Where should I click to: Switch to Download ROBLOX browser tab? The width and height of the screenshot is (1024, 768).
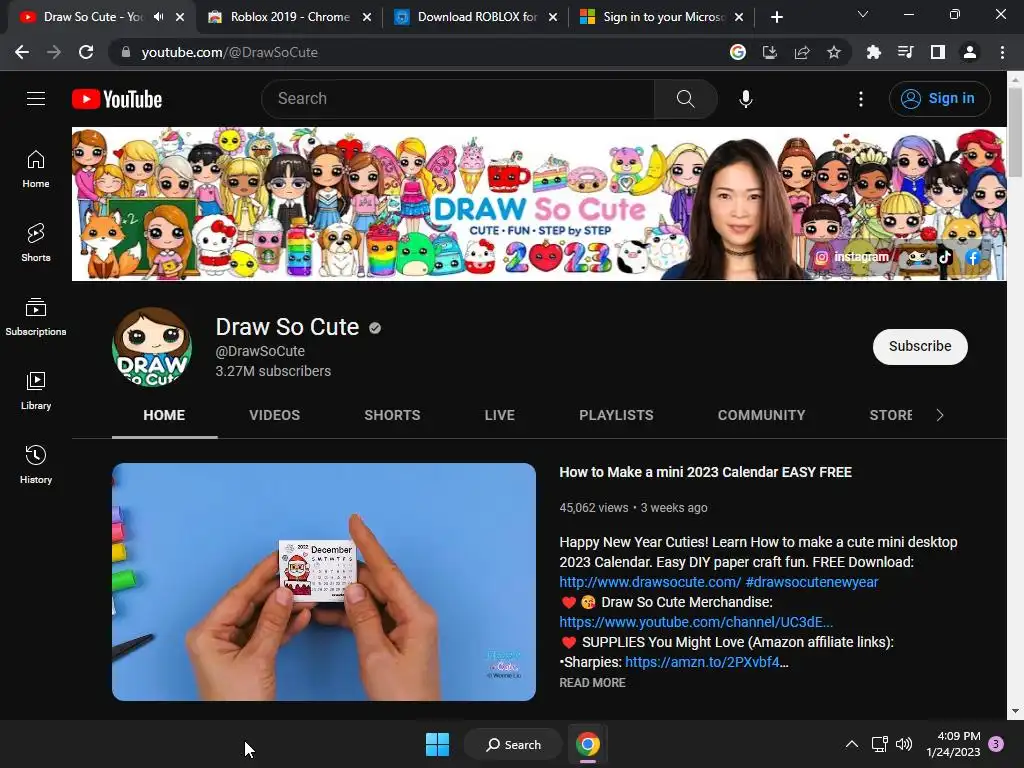pyautogui.click(x=477, y=17)
